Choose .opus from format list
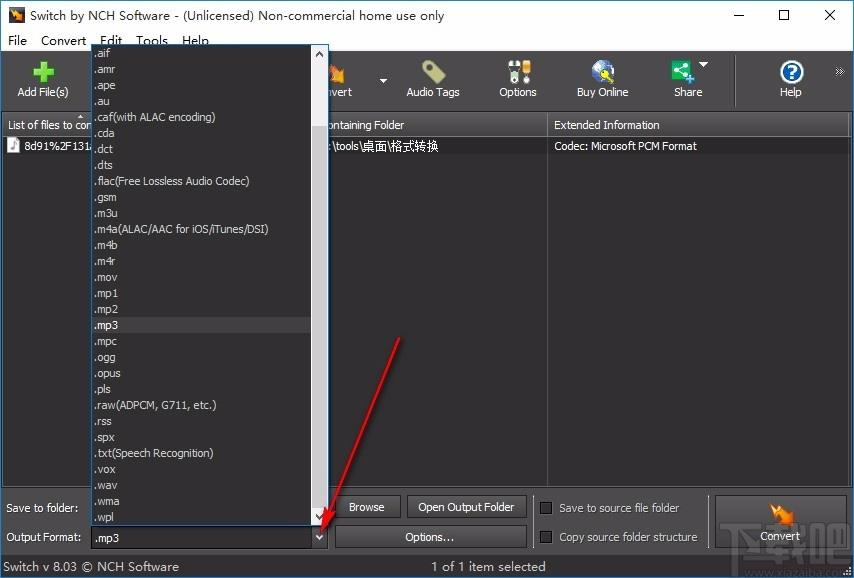 coord(200,373)
